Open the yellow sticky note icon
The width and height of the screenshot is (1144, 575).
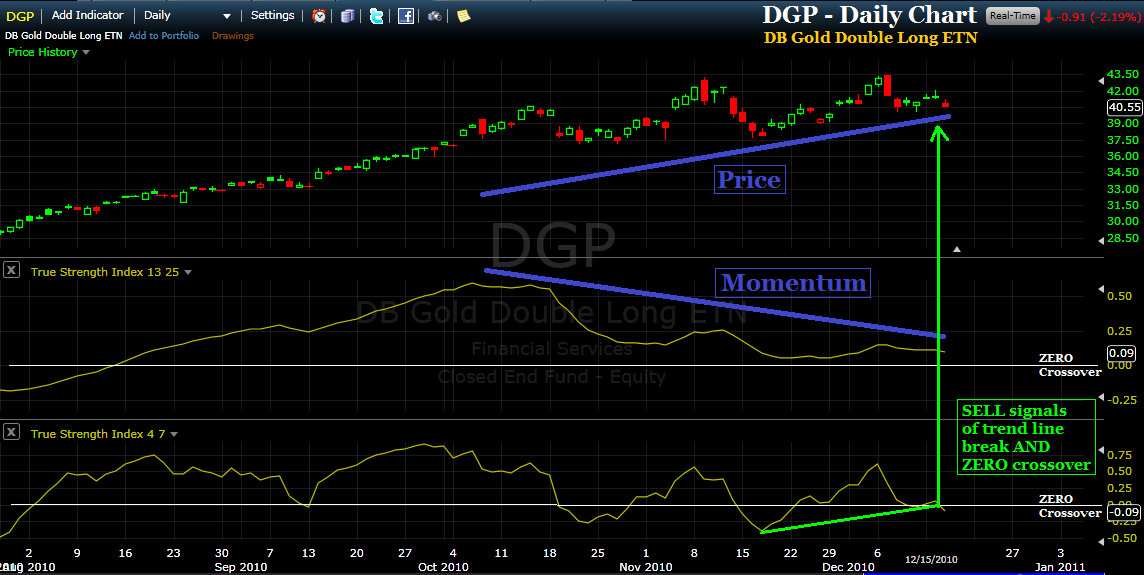tap(463, 15)
